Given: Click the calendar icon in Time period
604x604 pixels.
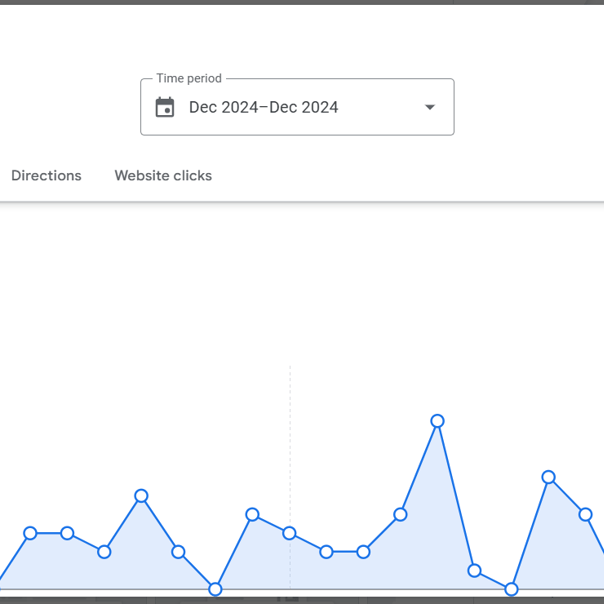Looking at the screenshot, I should tap(165, 107).
